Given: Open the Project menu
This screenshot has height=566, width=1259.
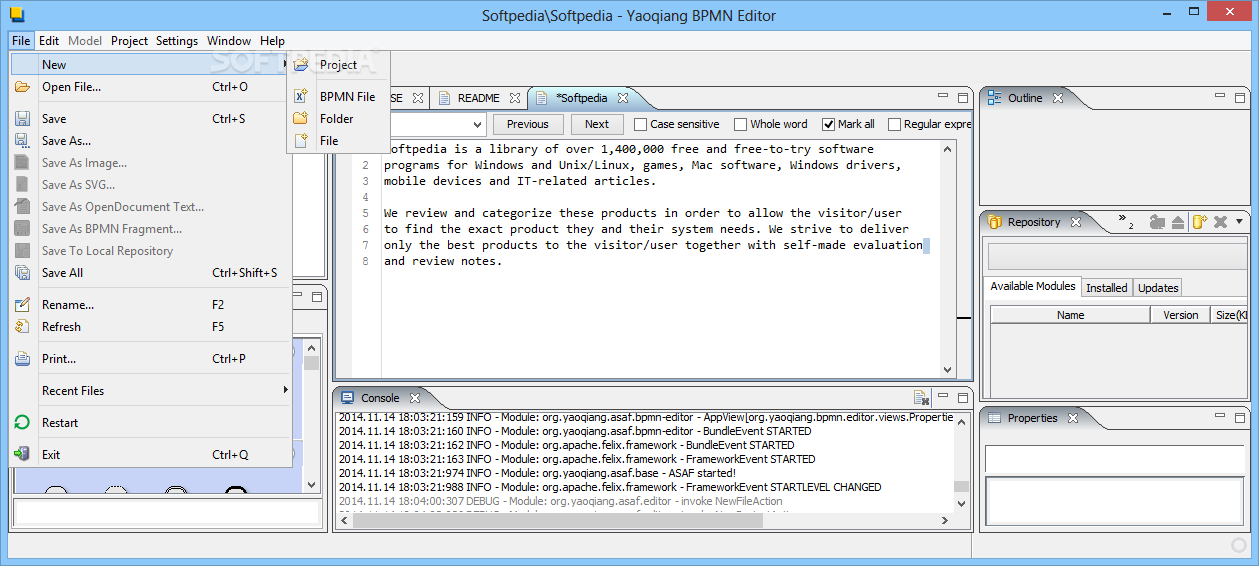Looking at the screenshot, I should click(x=129, y=41).
